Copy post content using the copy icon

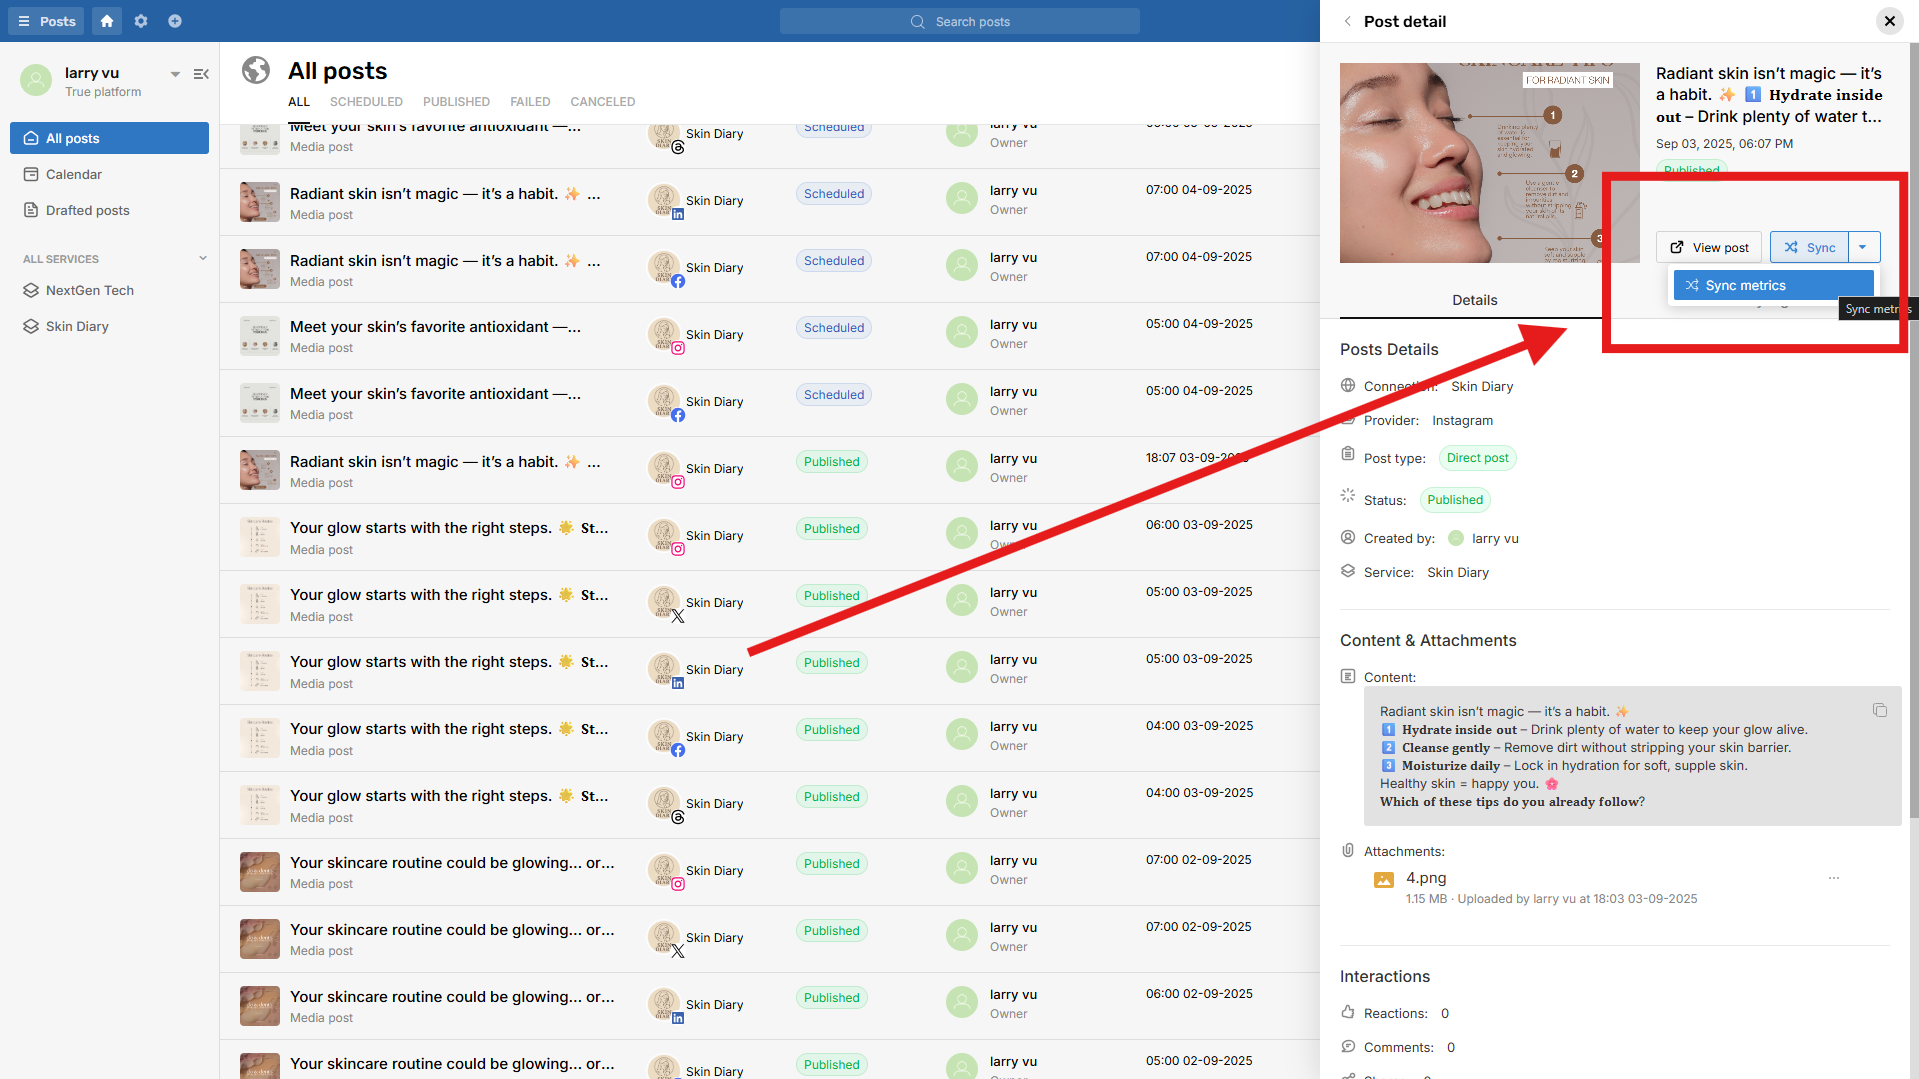(1879, 710)
